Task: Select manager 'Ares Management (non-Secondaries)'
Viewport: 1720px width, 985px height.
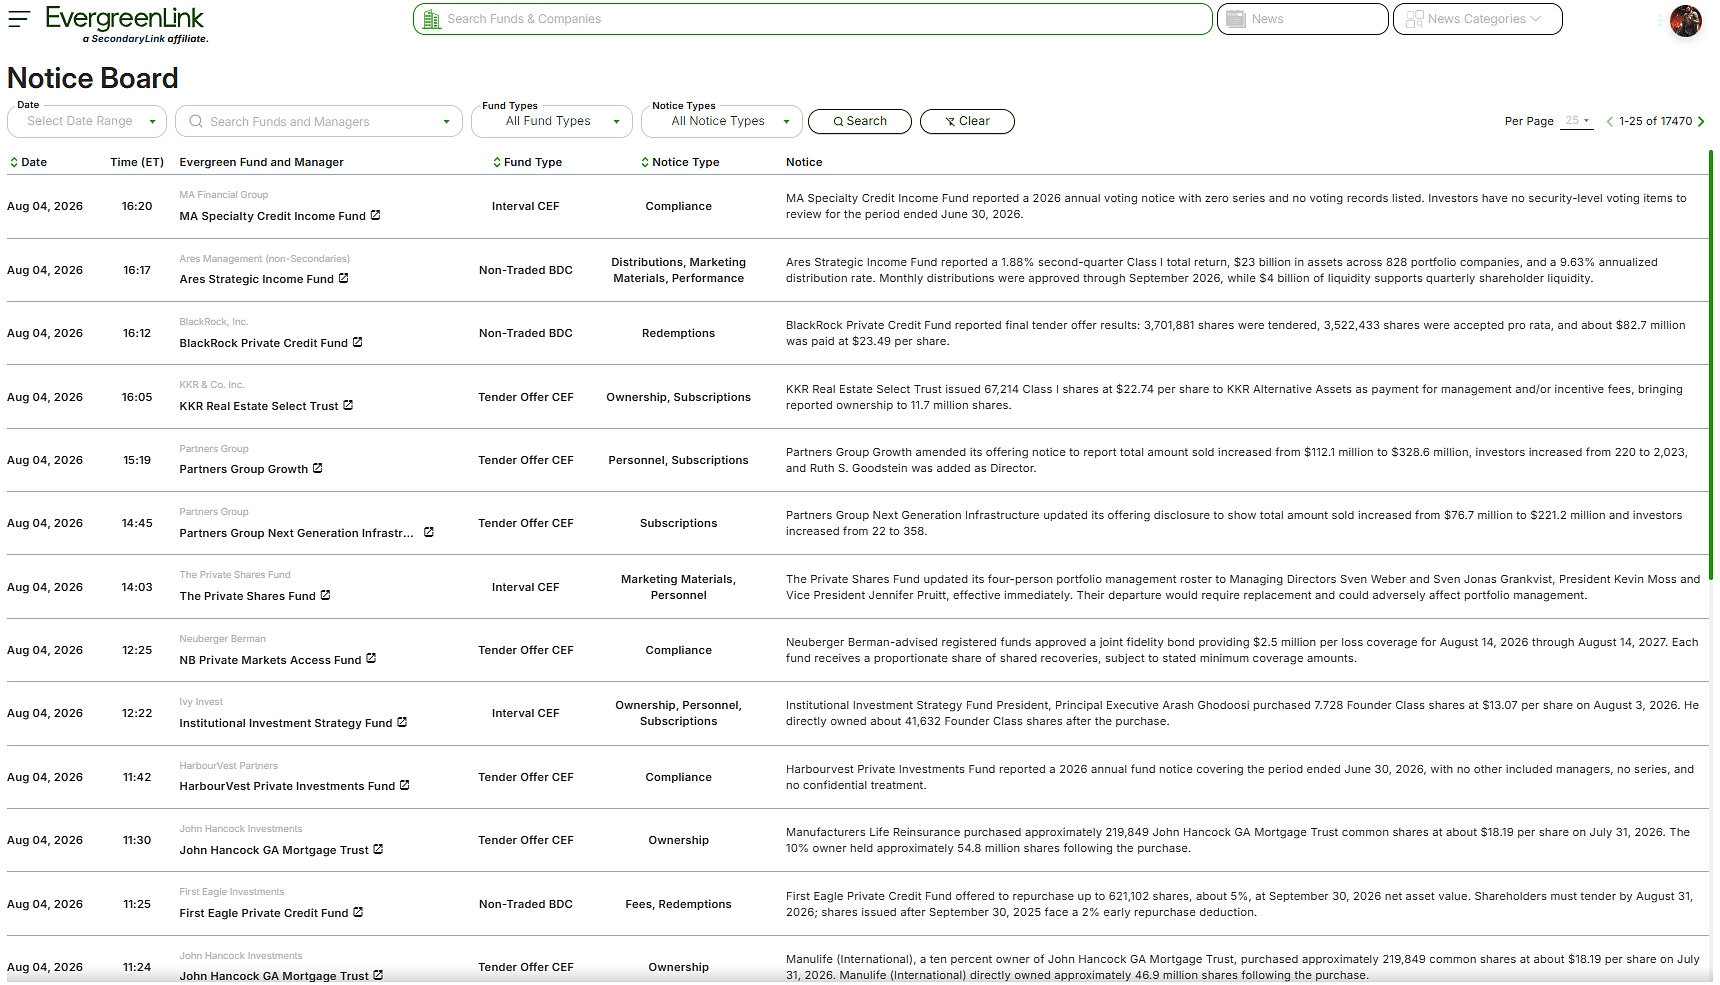Action: 264,258
